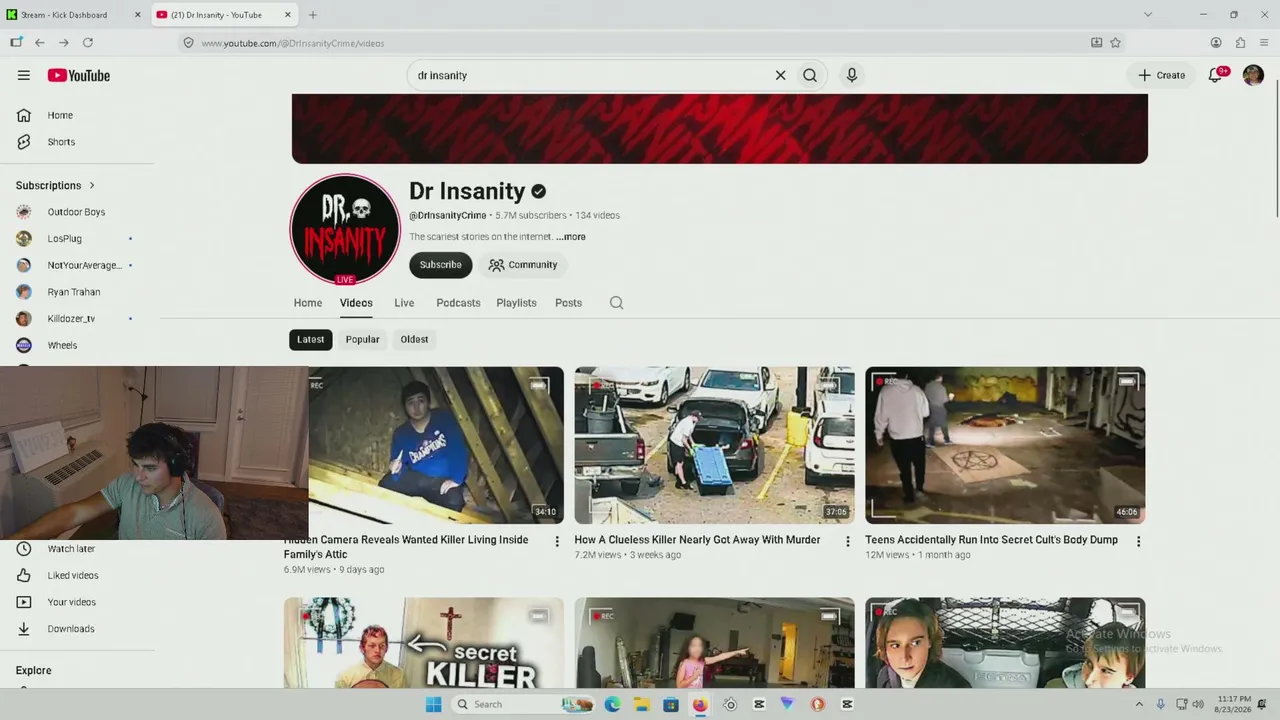Play the 'How A Clueless Killer' thumbnail

pos(714,445)
